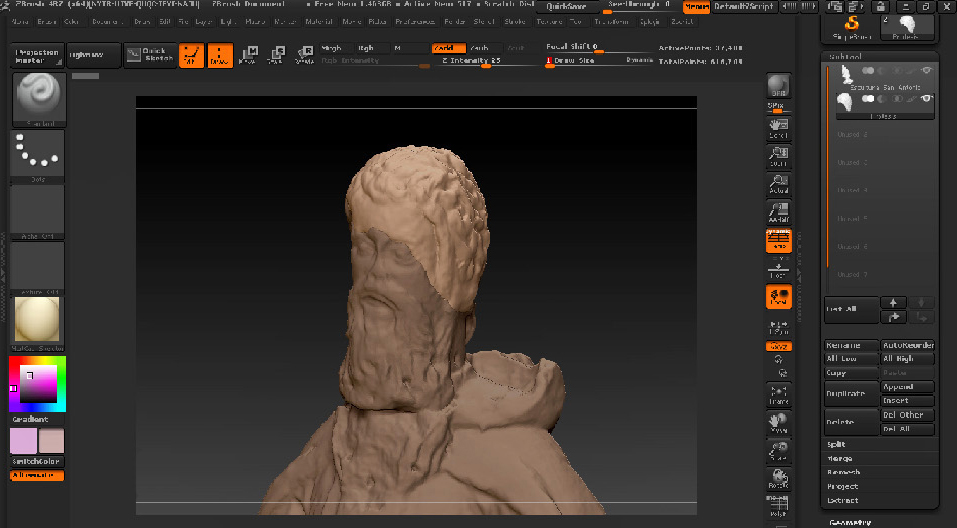Toggle the Floor grid icon
Image resolution: width=957 pixels, height=528 pixels.
pyautogui.click(x=778, y=269)
